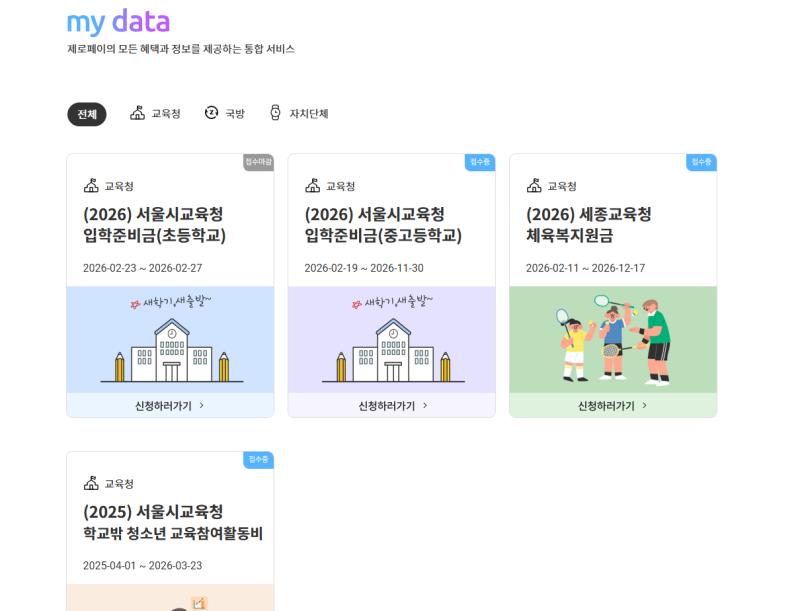Open 학교밖 청소년 교육참여활동비 card title
The image size is (800, 611).
[173, 523]
